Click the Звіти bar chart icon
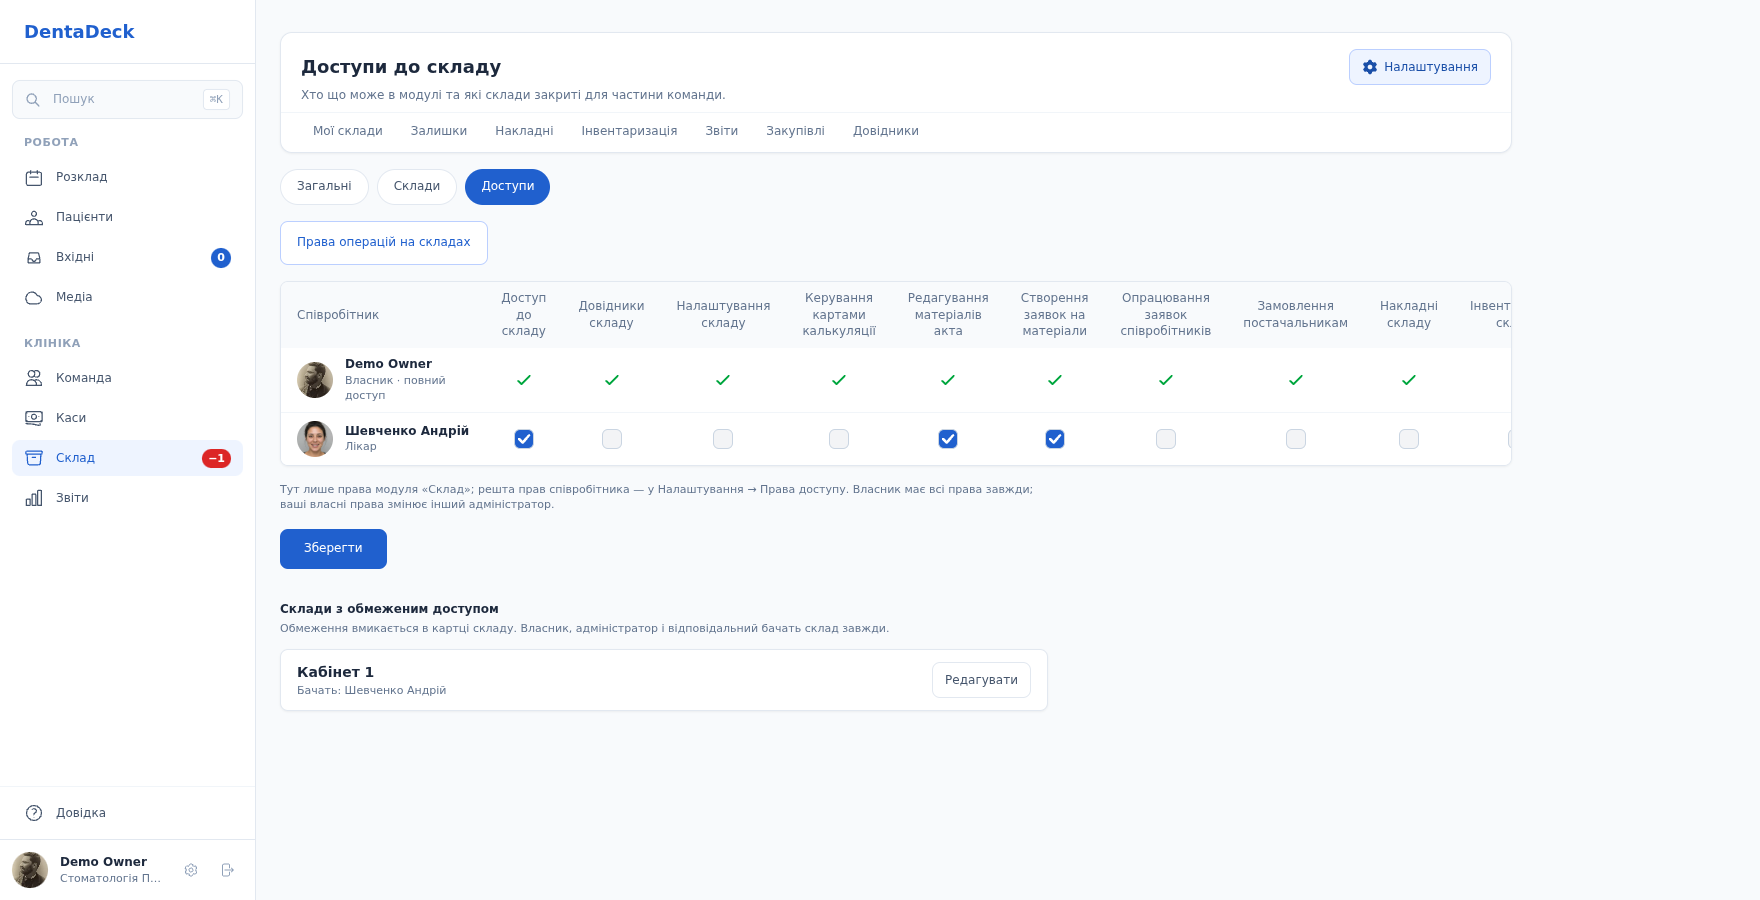This screenshot has width=1760, height=900. 34,498
